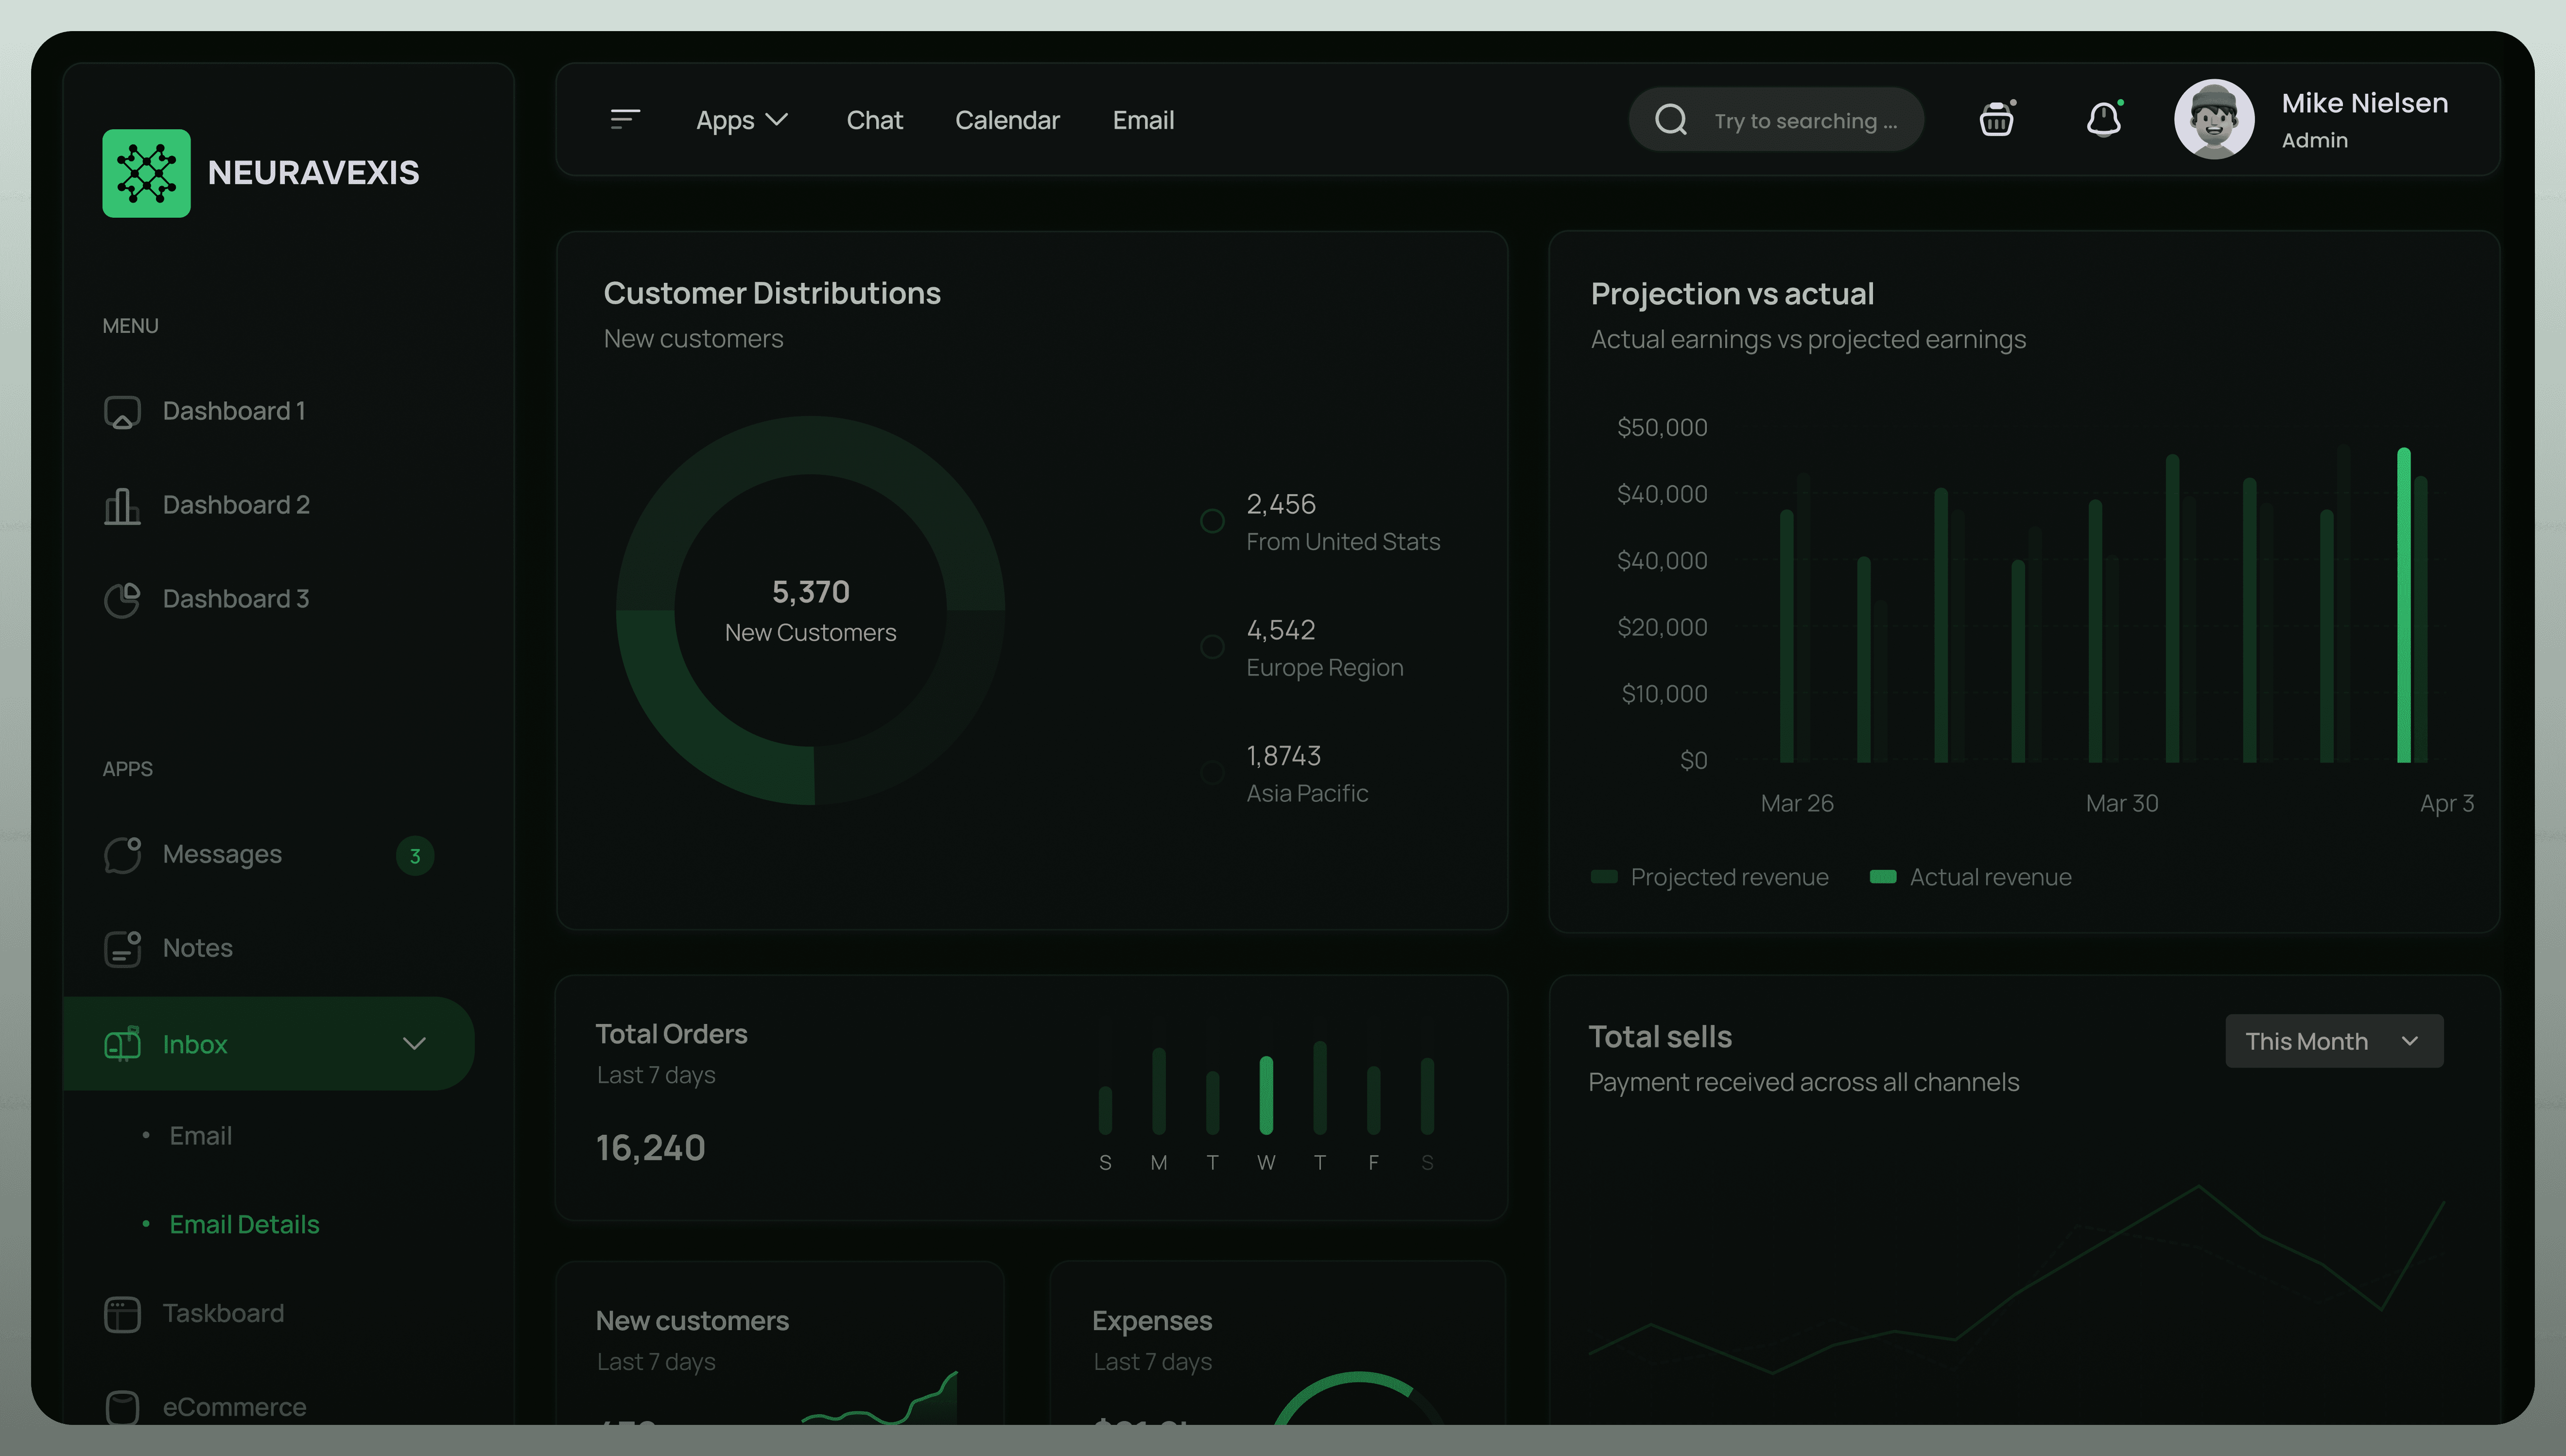This screenshot has width=2566, height=1456.
Task: Click the Mar 30 axis label
Action: [2122, 803]
